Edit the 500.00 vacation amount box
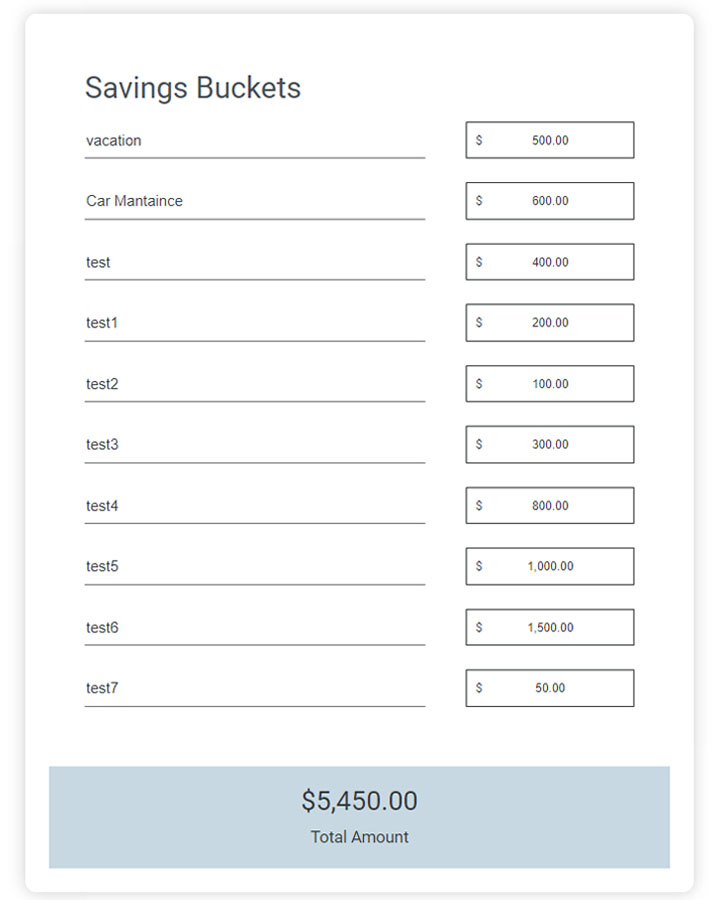Screen dimensions: 720x900 550,141
